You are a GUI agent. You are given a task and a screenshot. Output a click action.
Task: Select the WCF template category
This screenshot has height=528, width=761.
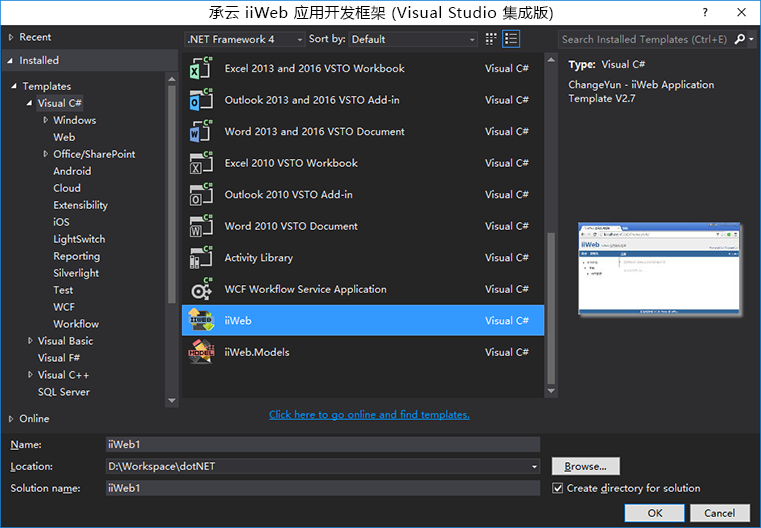(x=64, y=307)
